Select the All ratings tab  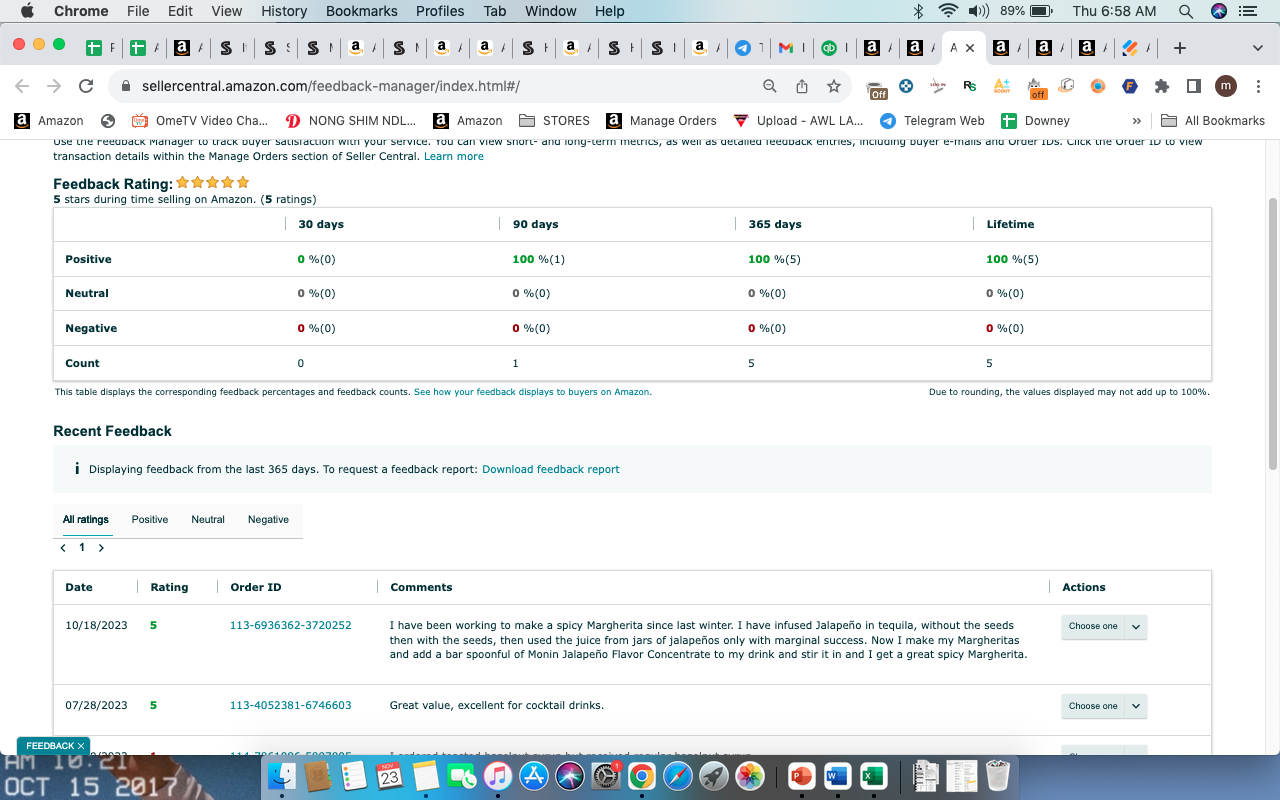point(86,520)
